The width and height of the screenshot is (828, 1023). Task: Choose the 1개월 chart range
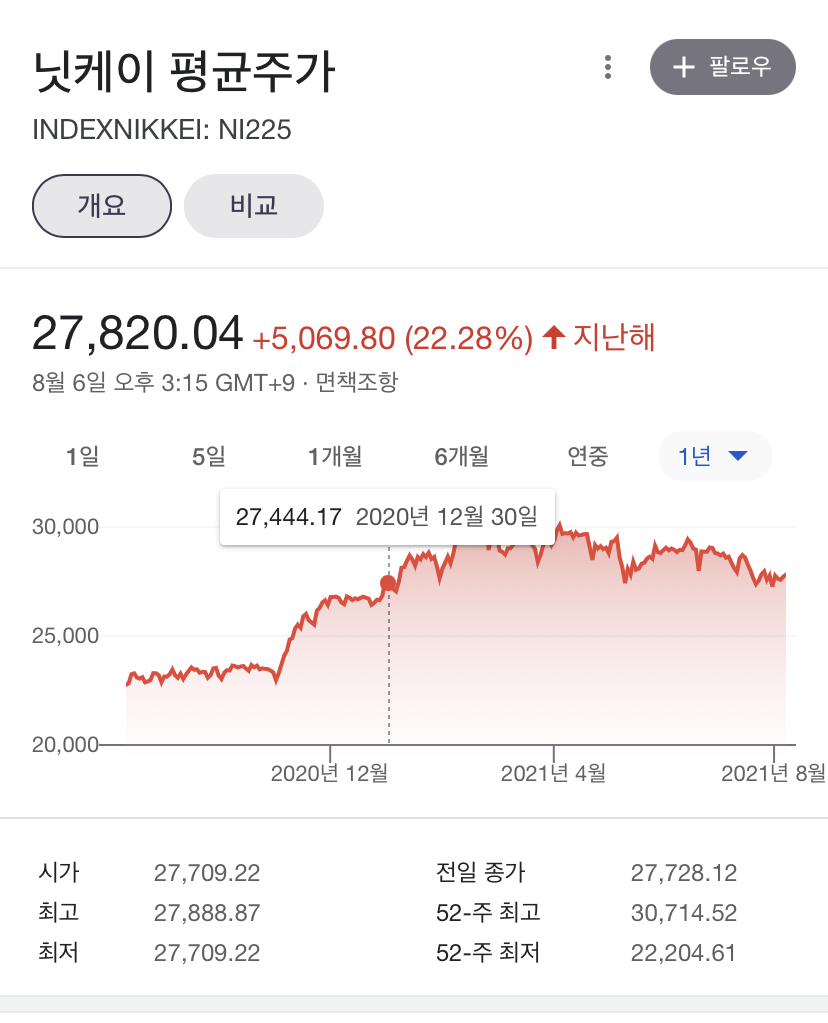[335, 457]
